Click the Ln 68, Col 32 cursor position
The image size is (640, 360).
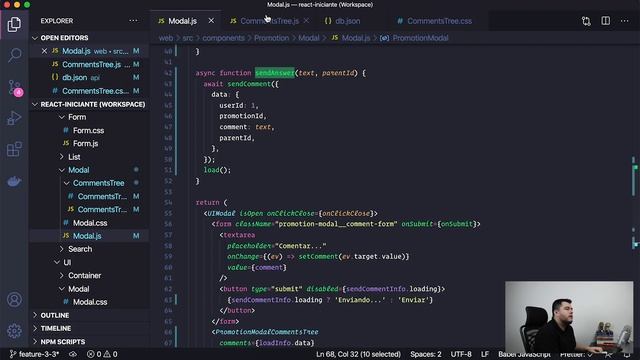pyautogui.click(x=358, y=354)
